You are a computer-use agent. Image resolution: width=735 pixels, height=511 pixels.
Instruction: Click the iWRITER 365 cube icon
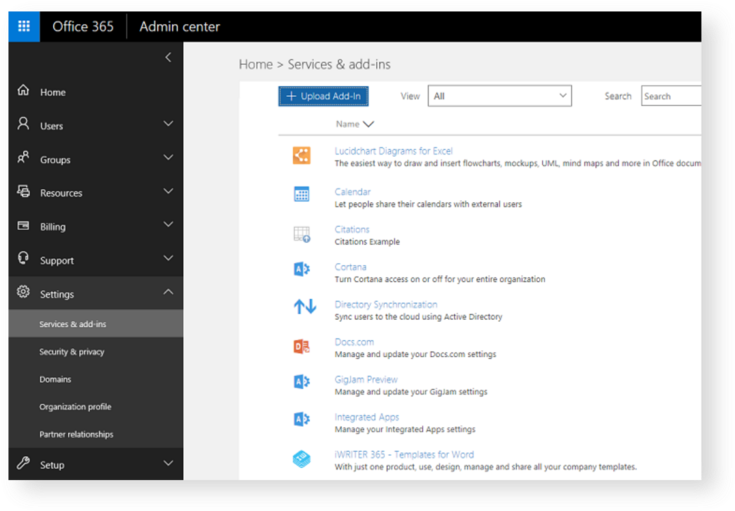pyautogui.click(x=301, y=459)
